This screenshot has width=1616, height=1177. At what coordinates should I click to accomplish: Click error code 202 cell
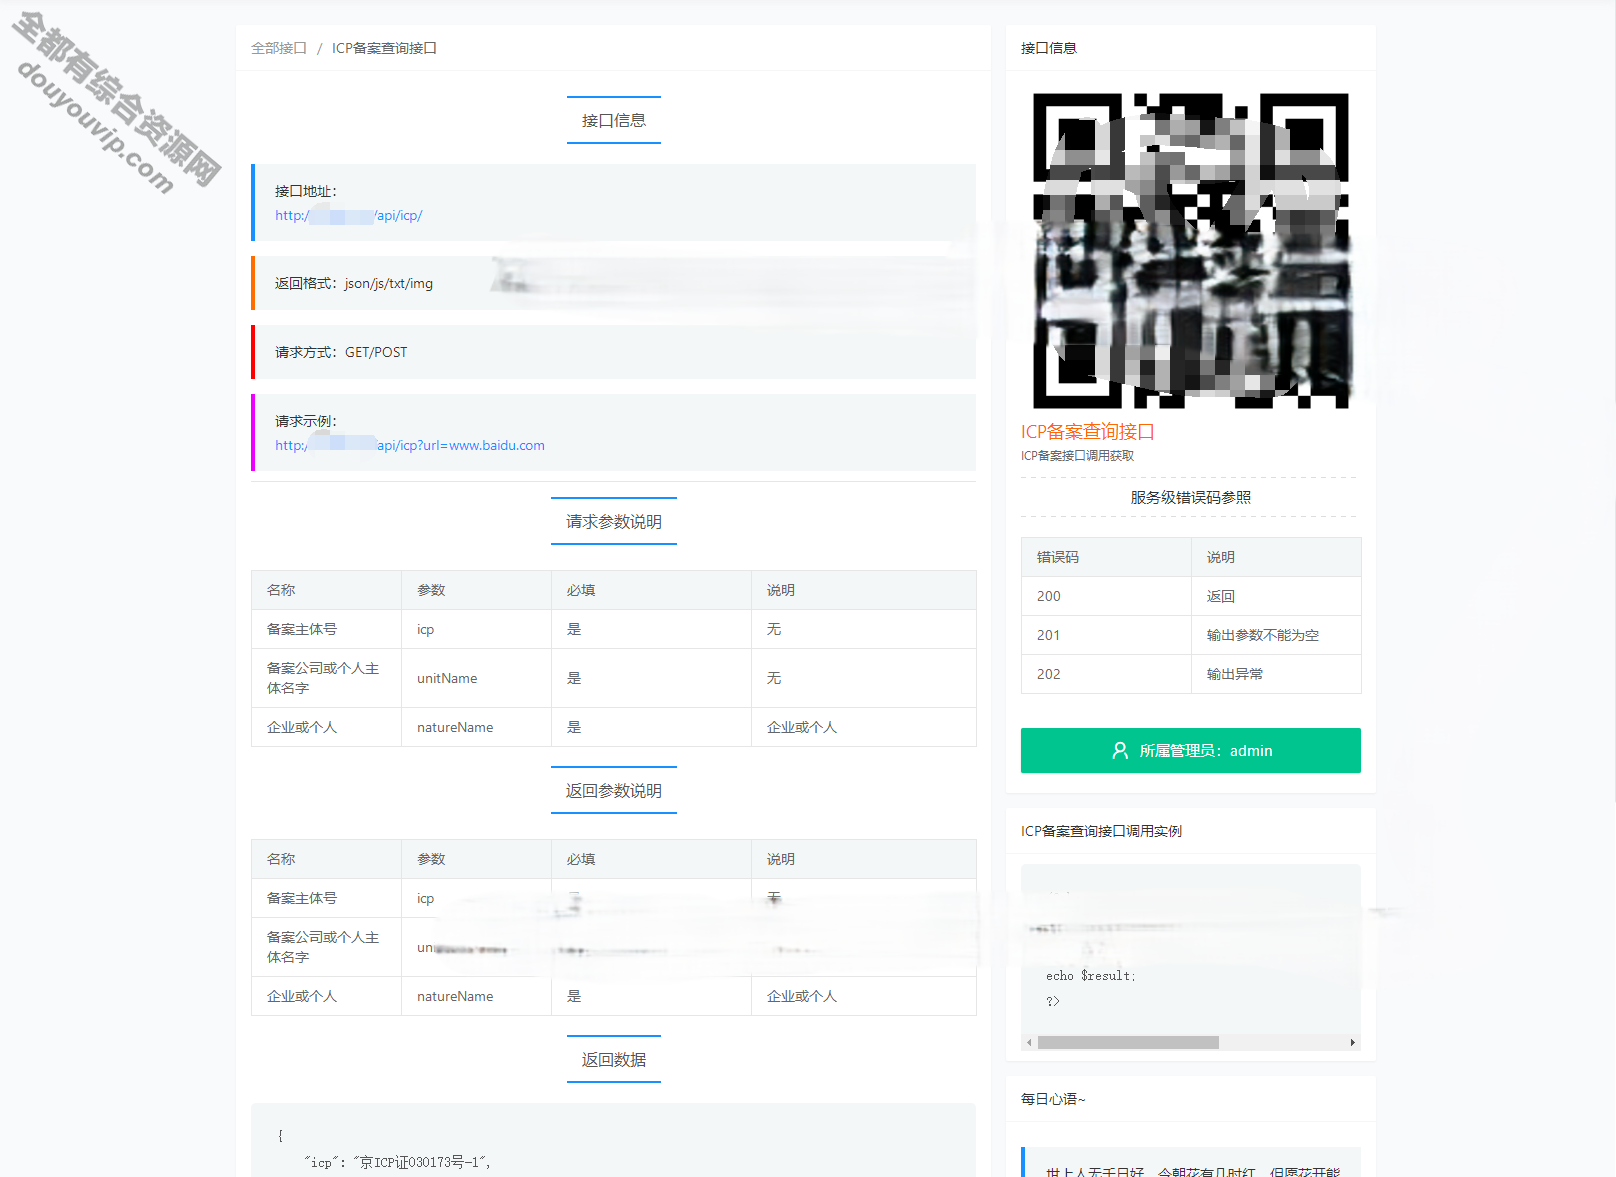click(1106, 674)
